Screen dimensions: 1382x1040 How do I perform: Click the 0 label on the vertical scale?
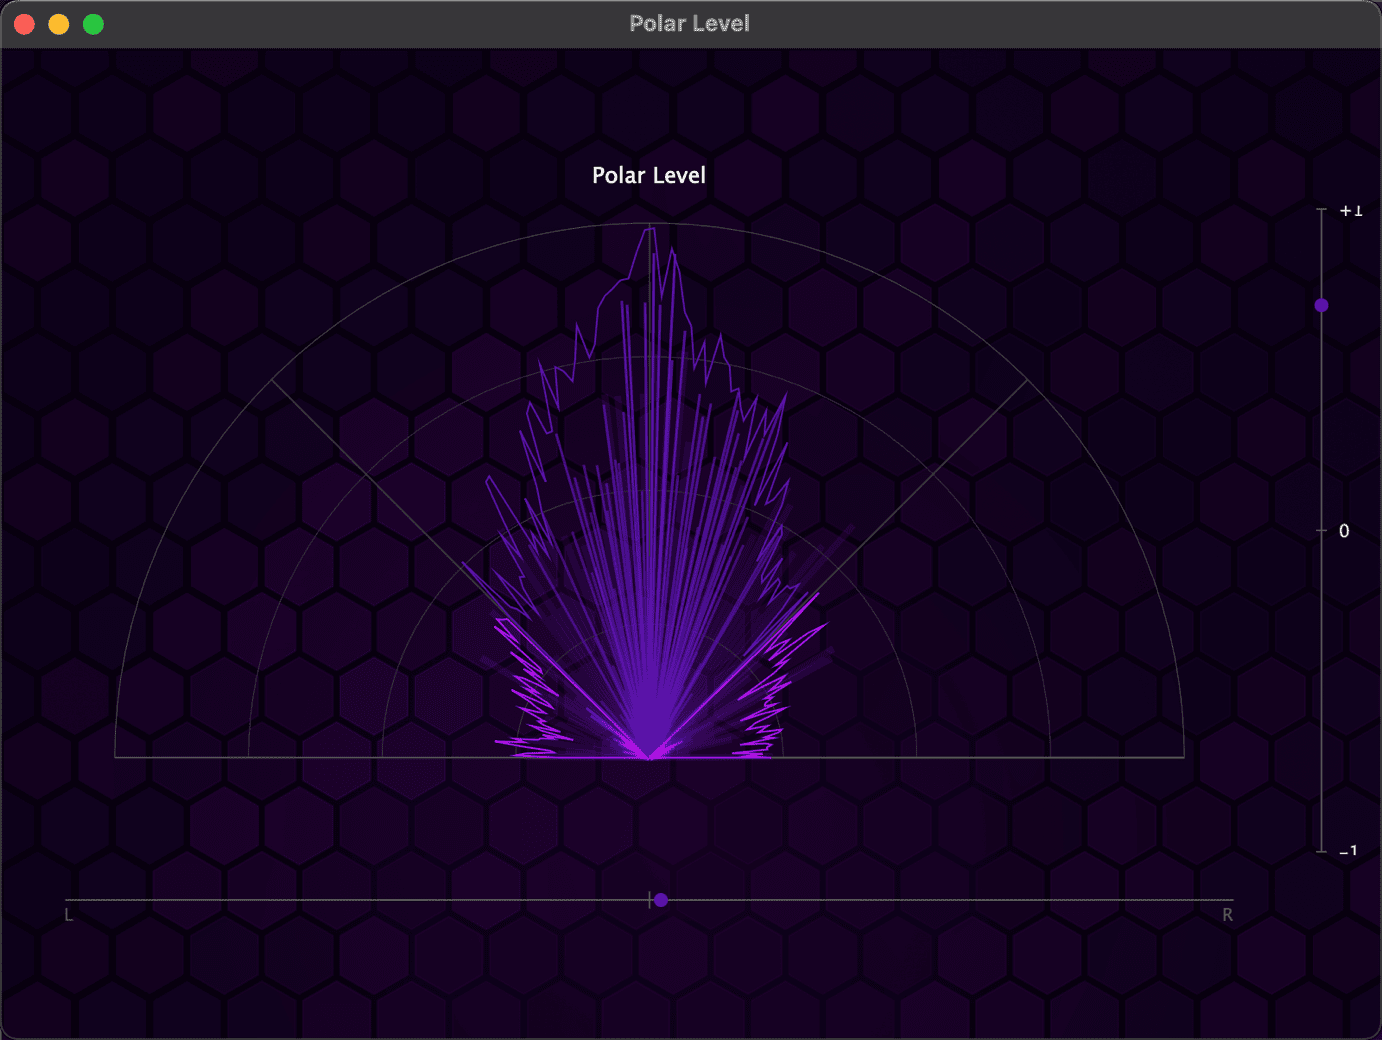click(x=1344, y=531)
